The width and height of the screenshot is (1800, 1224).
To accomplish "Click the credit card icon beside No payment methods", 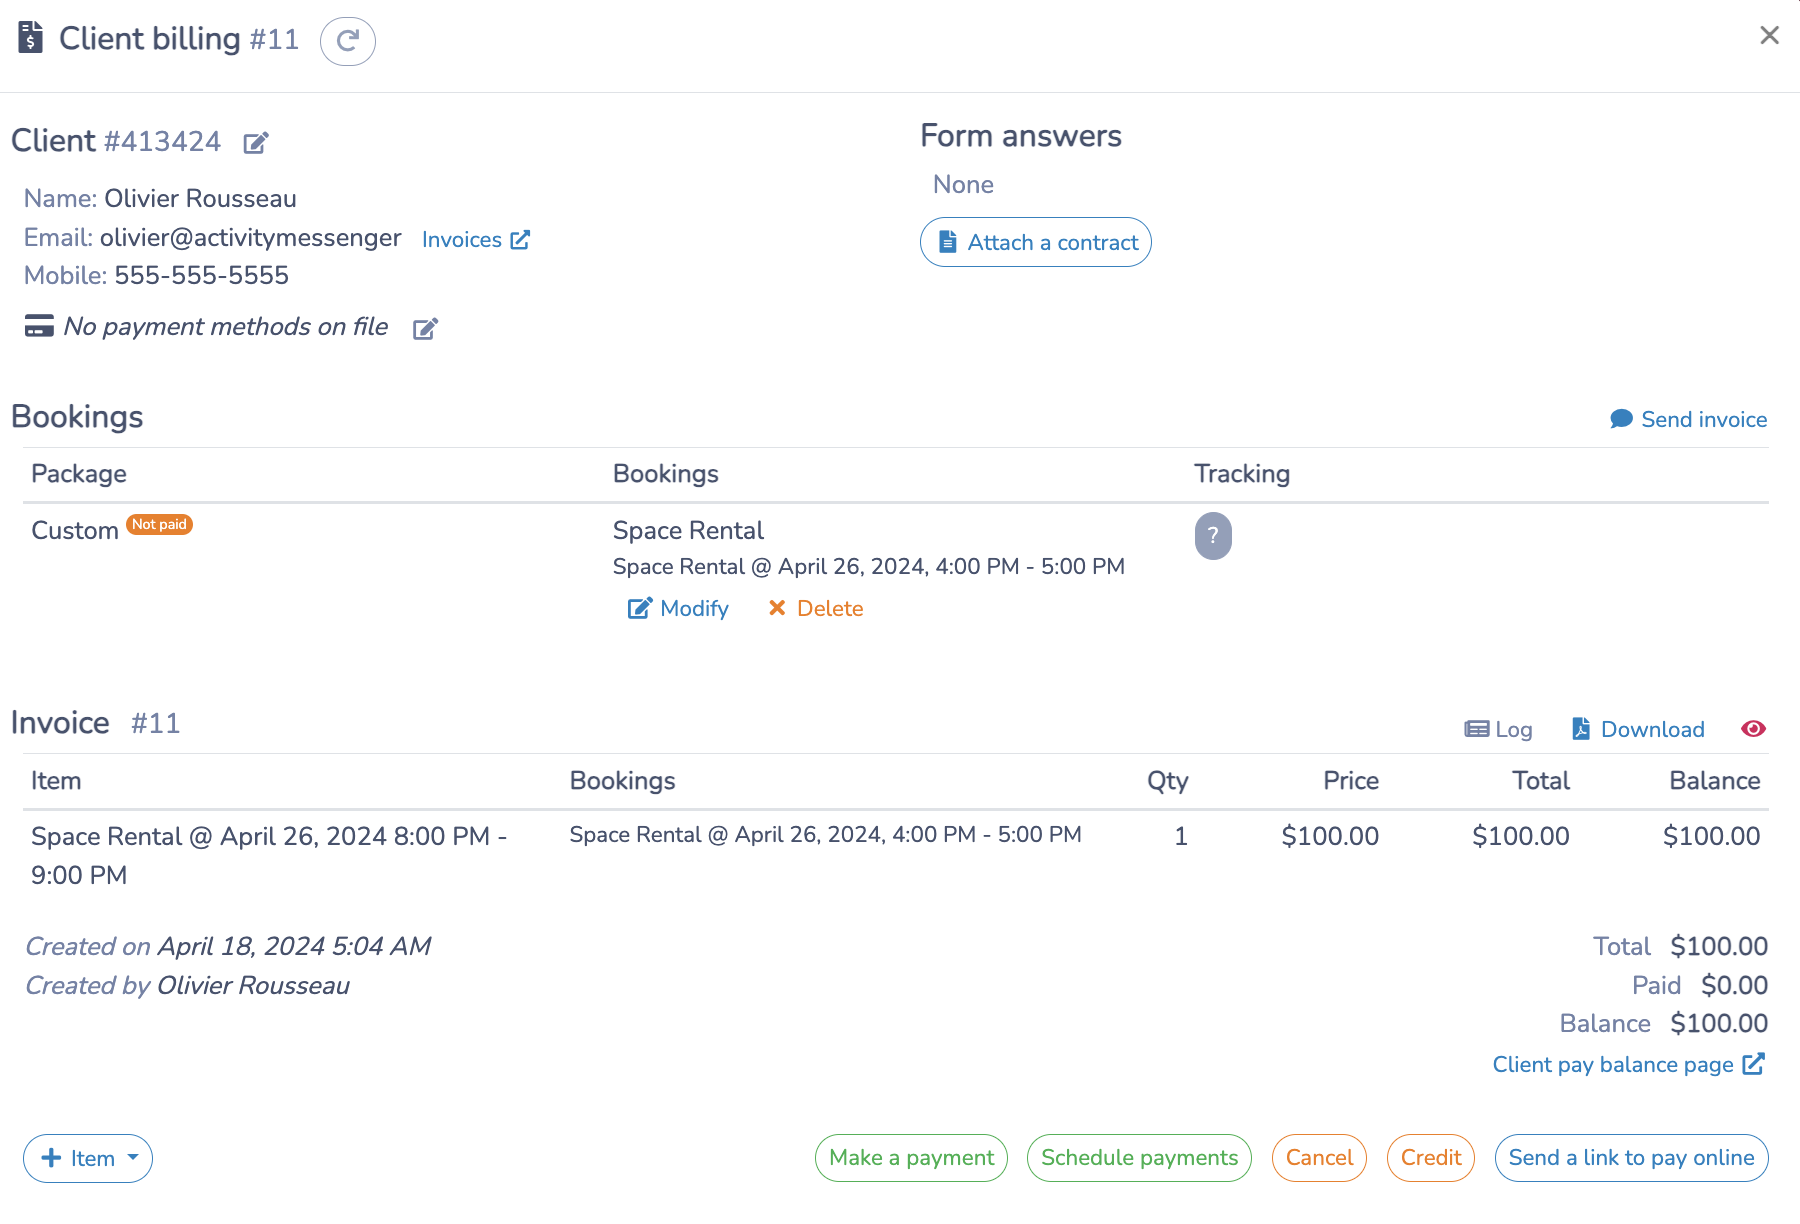I will (x=39, y=326).
